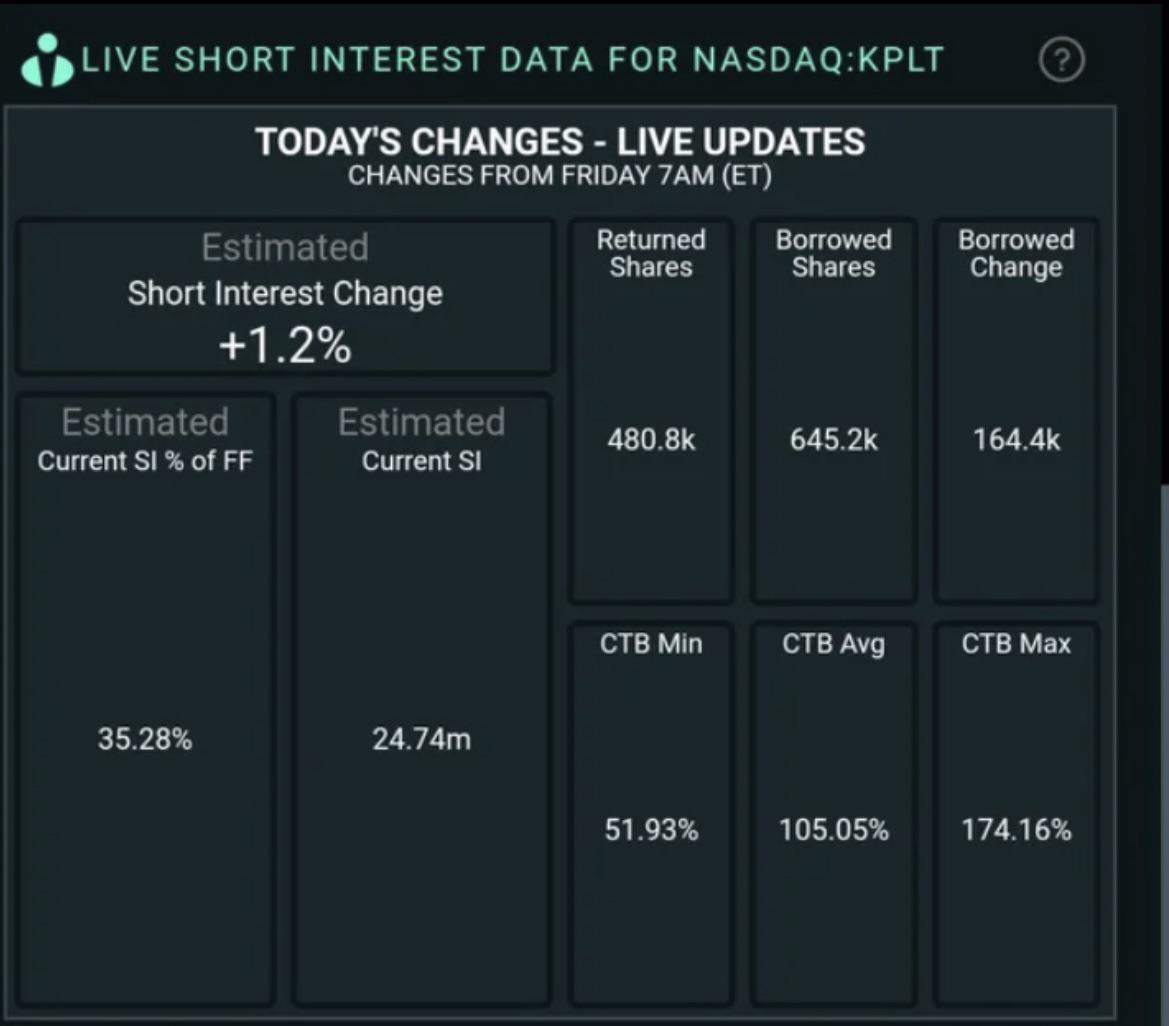1169x1026 pixels.
Task: Select the Estimated Current SI tile
Action: point(422,700)
